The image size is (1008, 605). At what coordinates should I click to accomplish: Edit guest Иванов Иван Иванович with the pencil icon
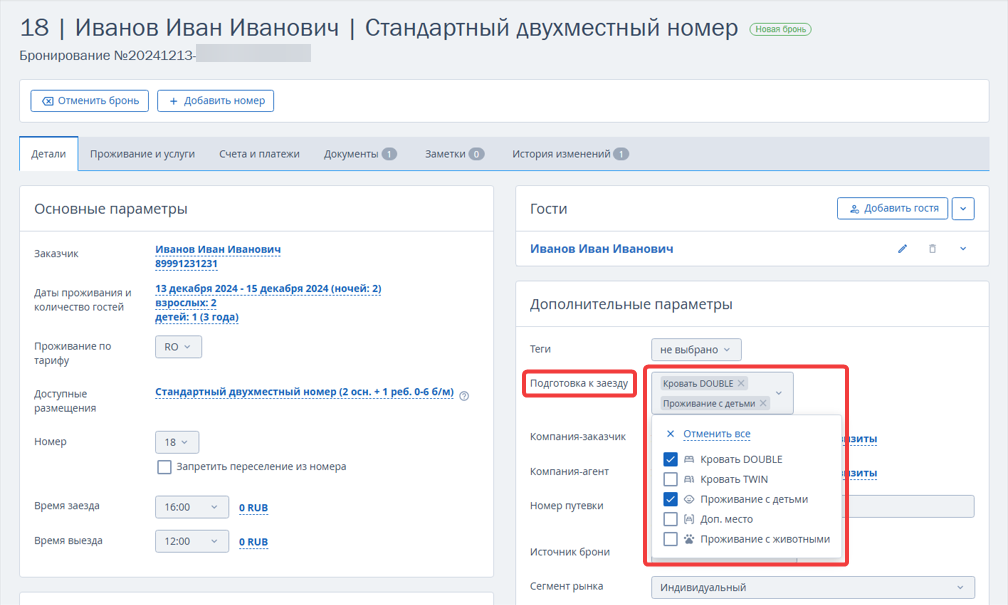point(903,249)
